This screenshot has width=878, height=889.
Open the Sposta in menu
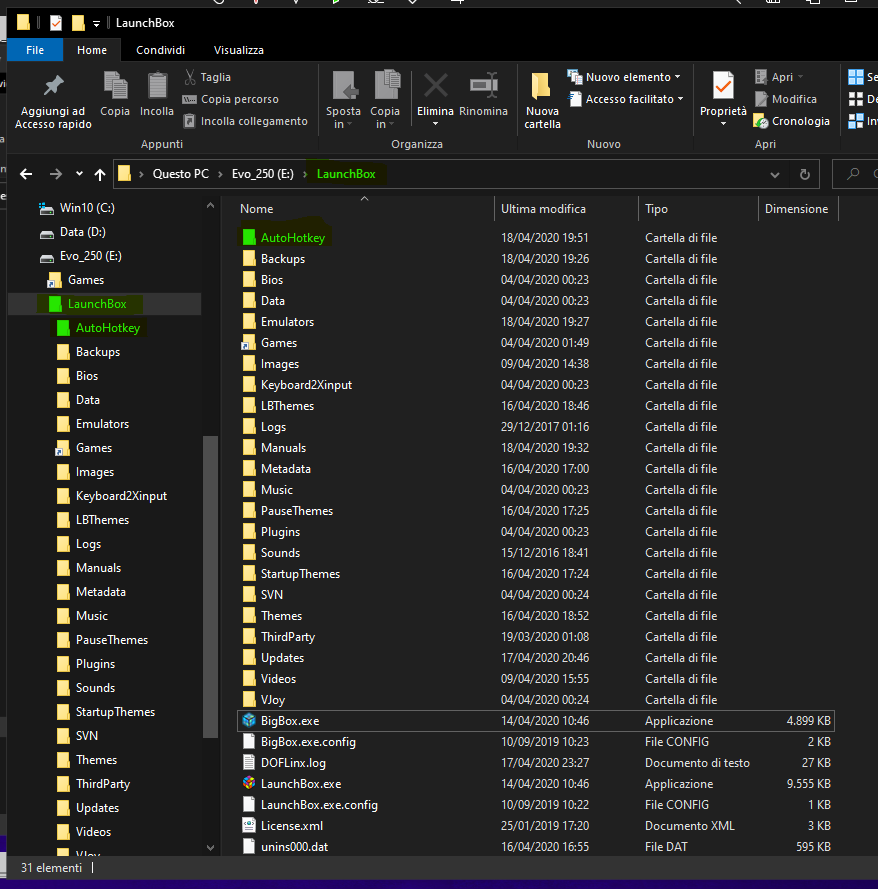tap(343, 100)
